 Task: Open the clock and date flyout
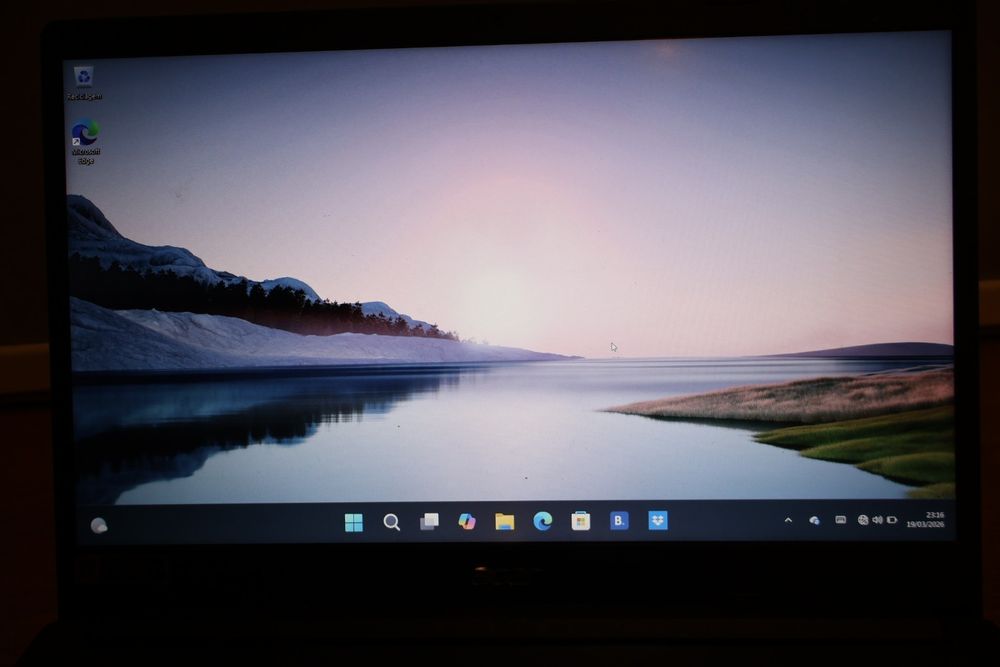pyautogui.click(x=926, y=519)
